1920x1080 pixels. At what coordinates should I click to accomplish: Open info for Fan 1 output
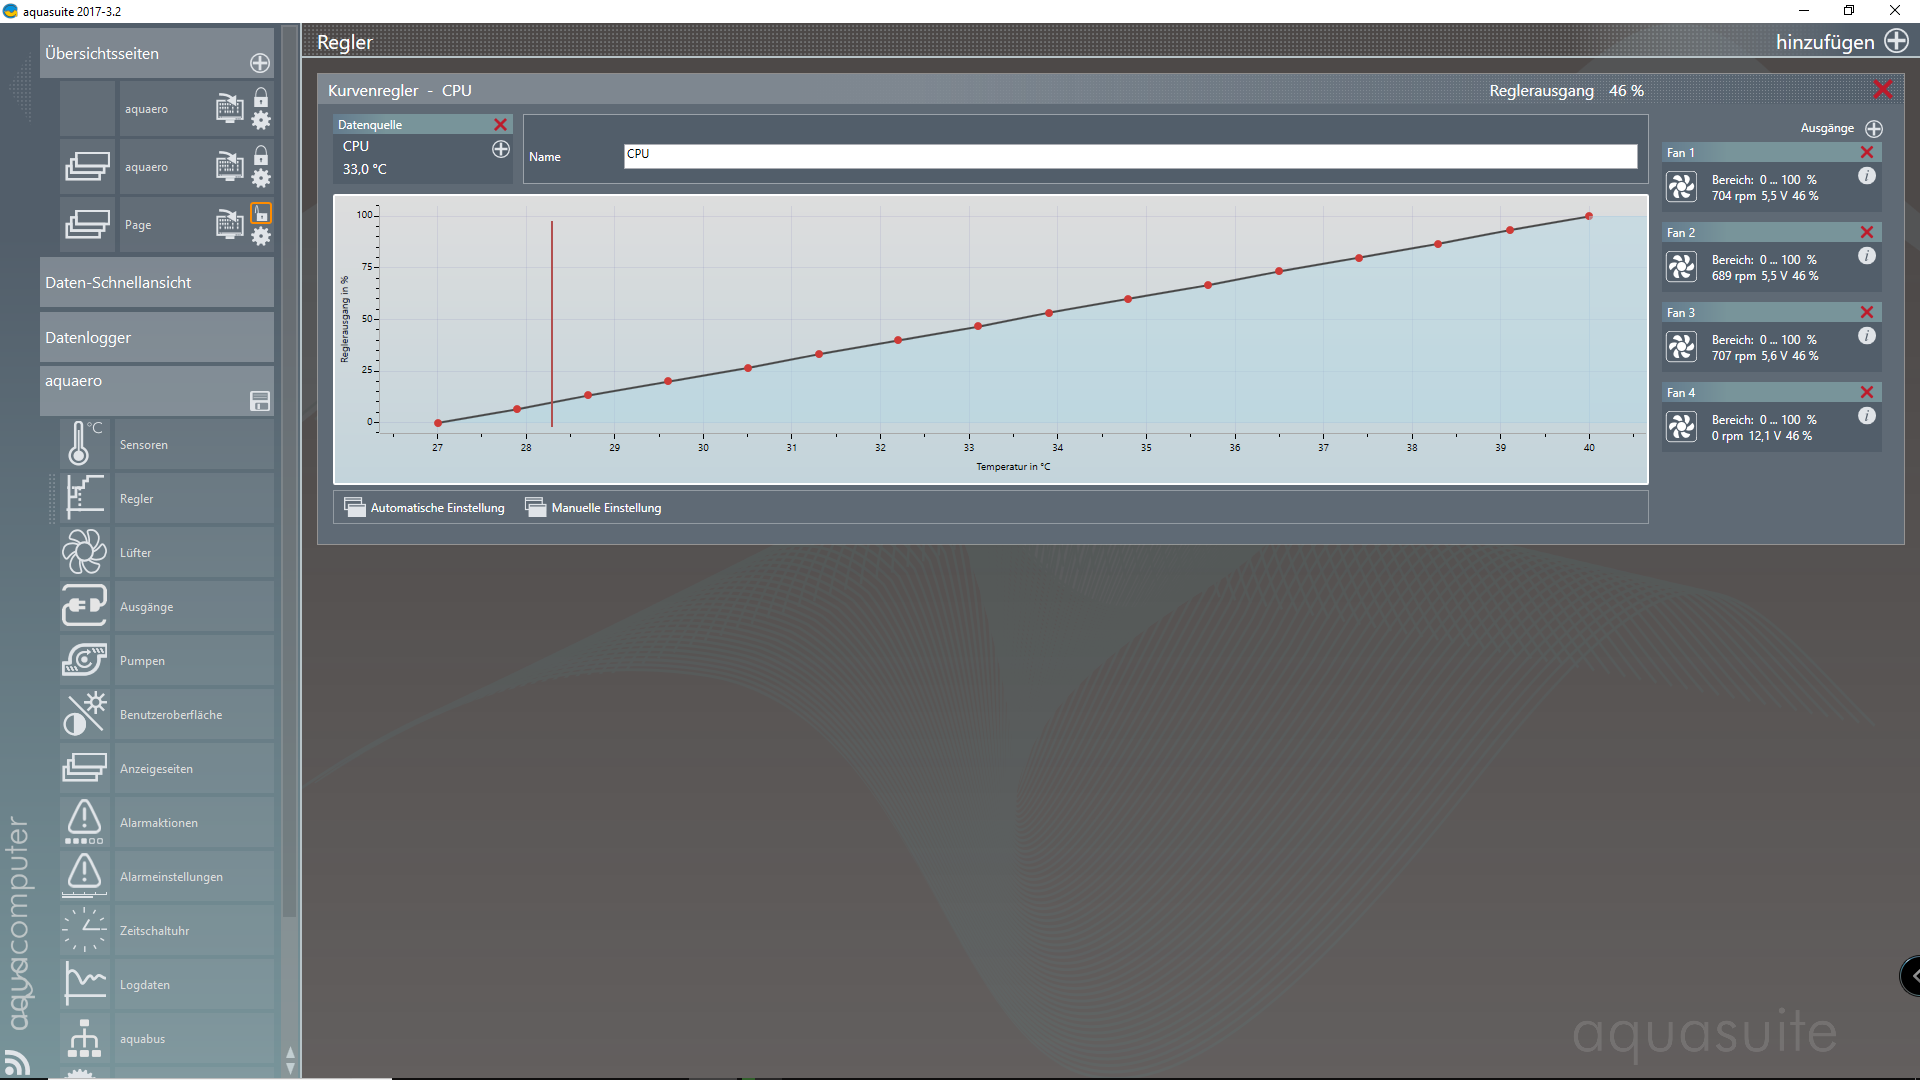point(1866,176)
